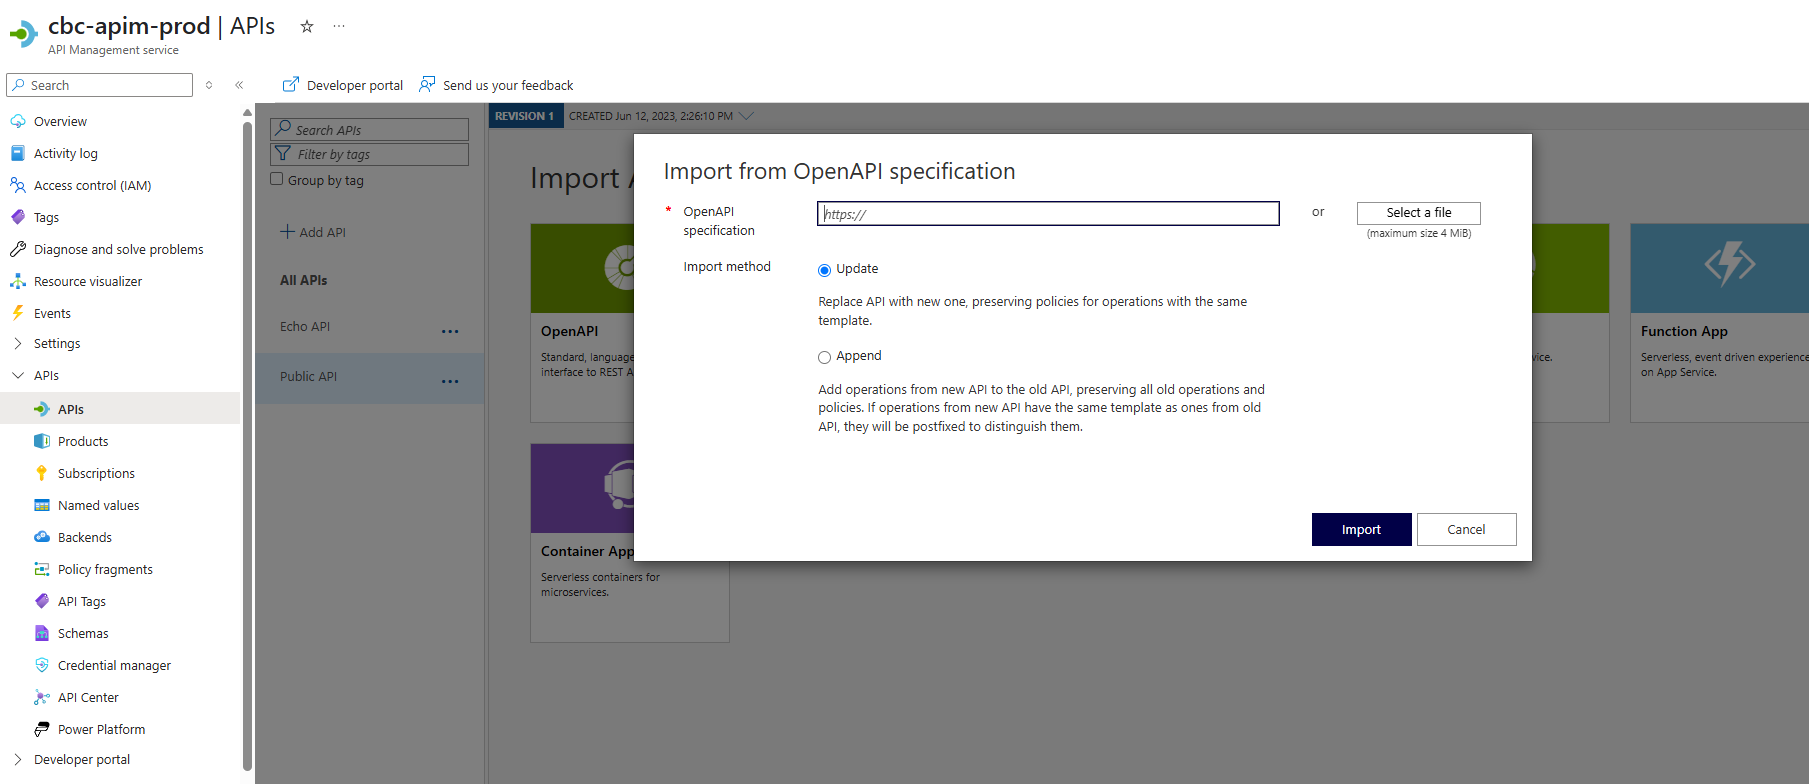Open the Products menu item

pyautogui.click(x=83, y=441)
